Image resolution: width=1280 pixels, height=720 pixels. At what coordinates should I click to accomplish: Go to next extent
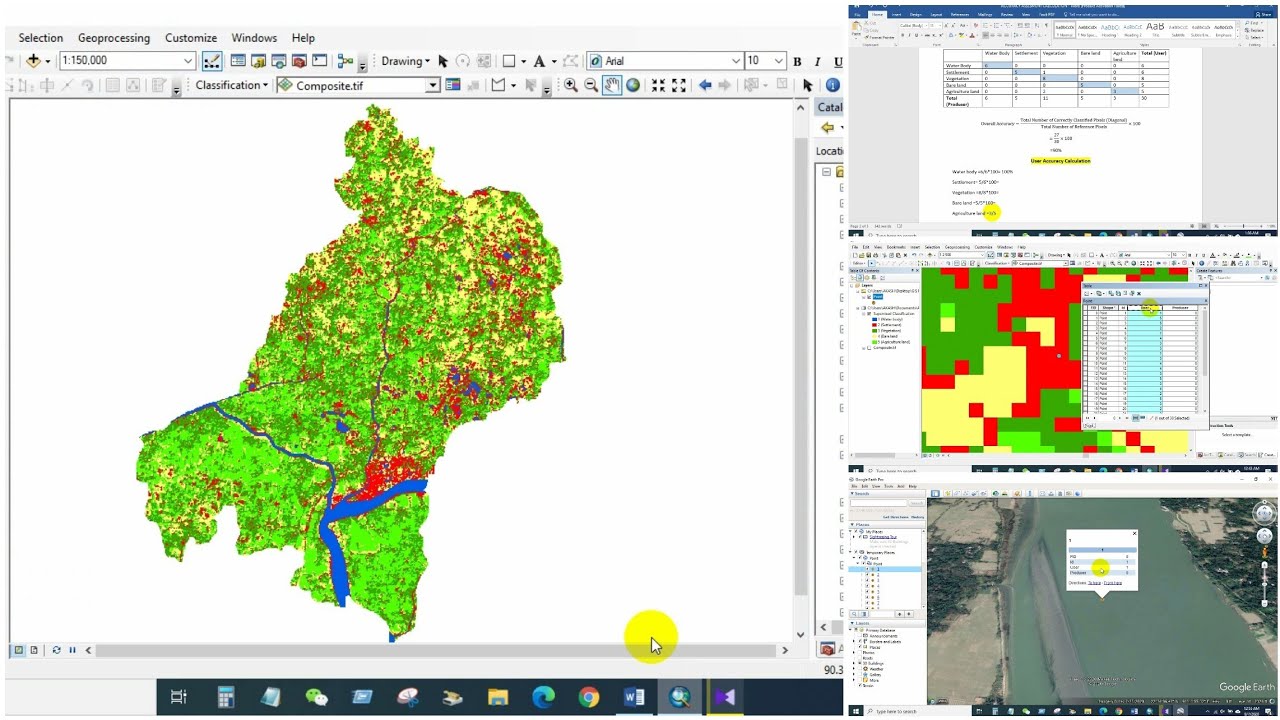pyautogui.click(x=726, y=85)
